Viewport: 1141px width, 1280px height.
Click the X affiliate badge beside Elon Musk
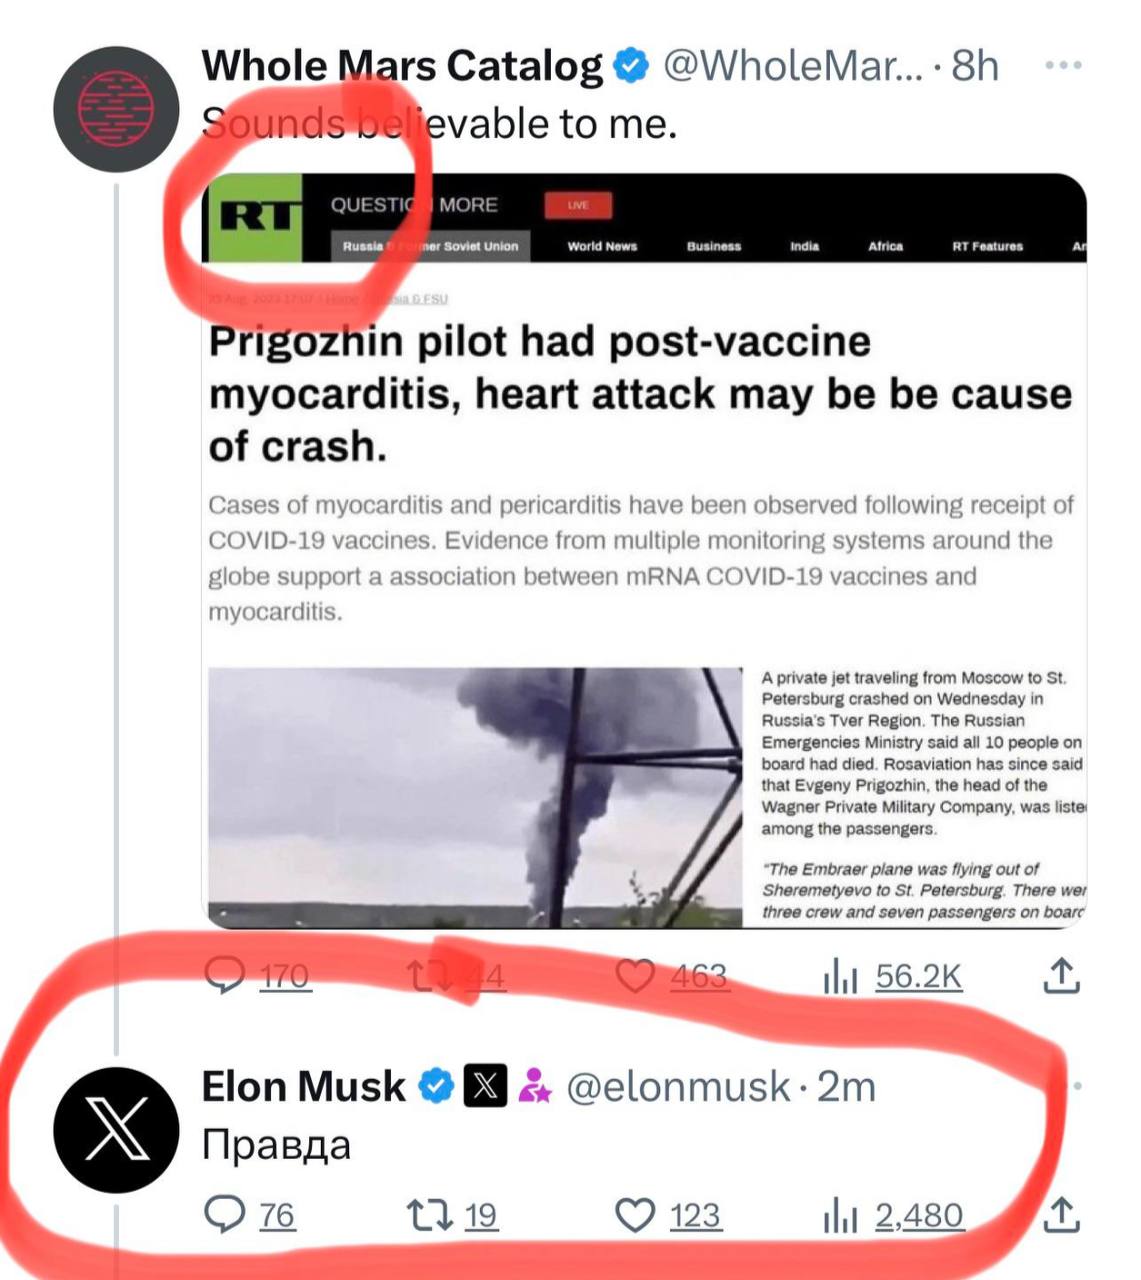click(x=485, y=1086)
